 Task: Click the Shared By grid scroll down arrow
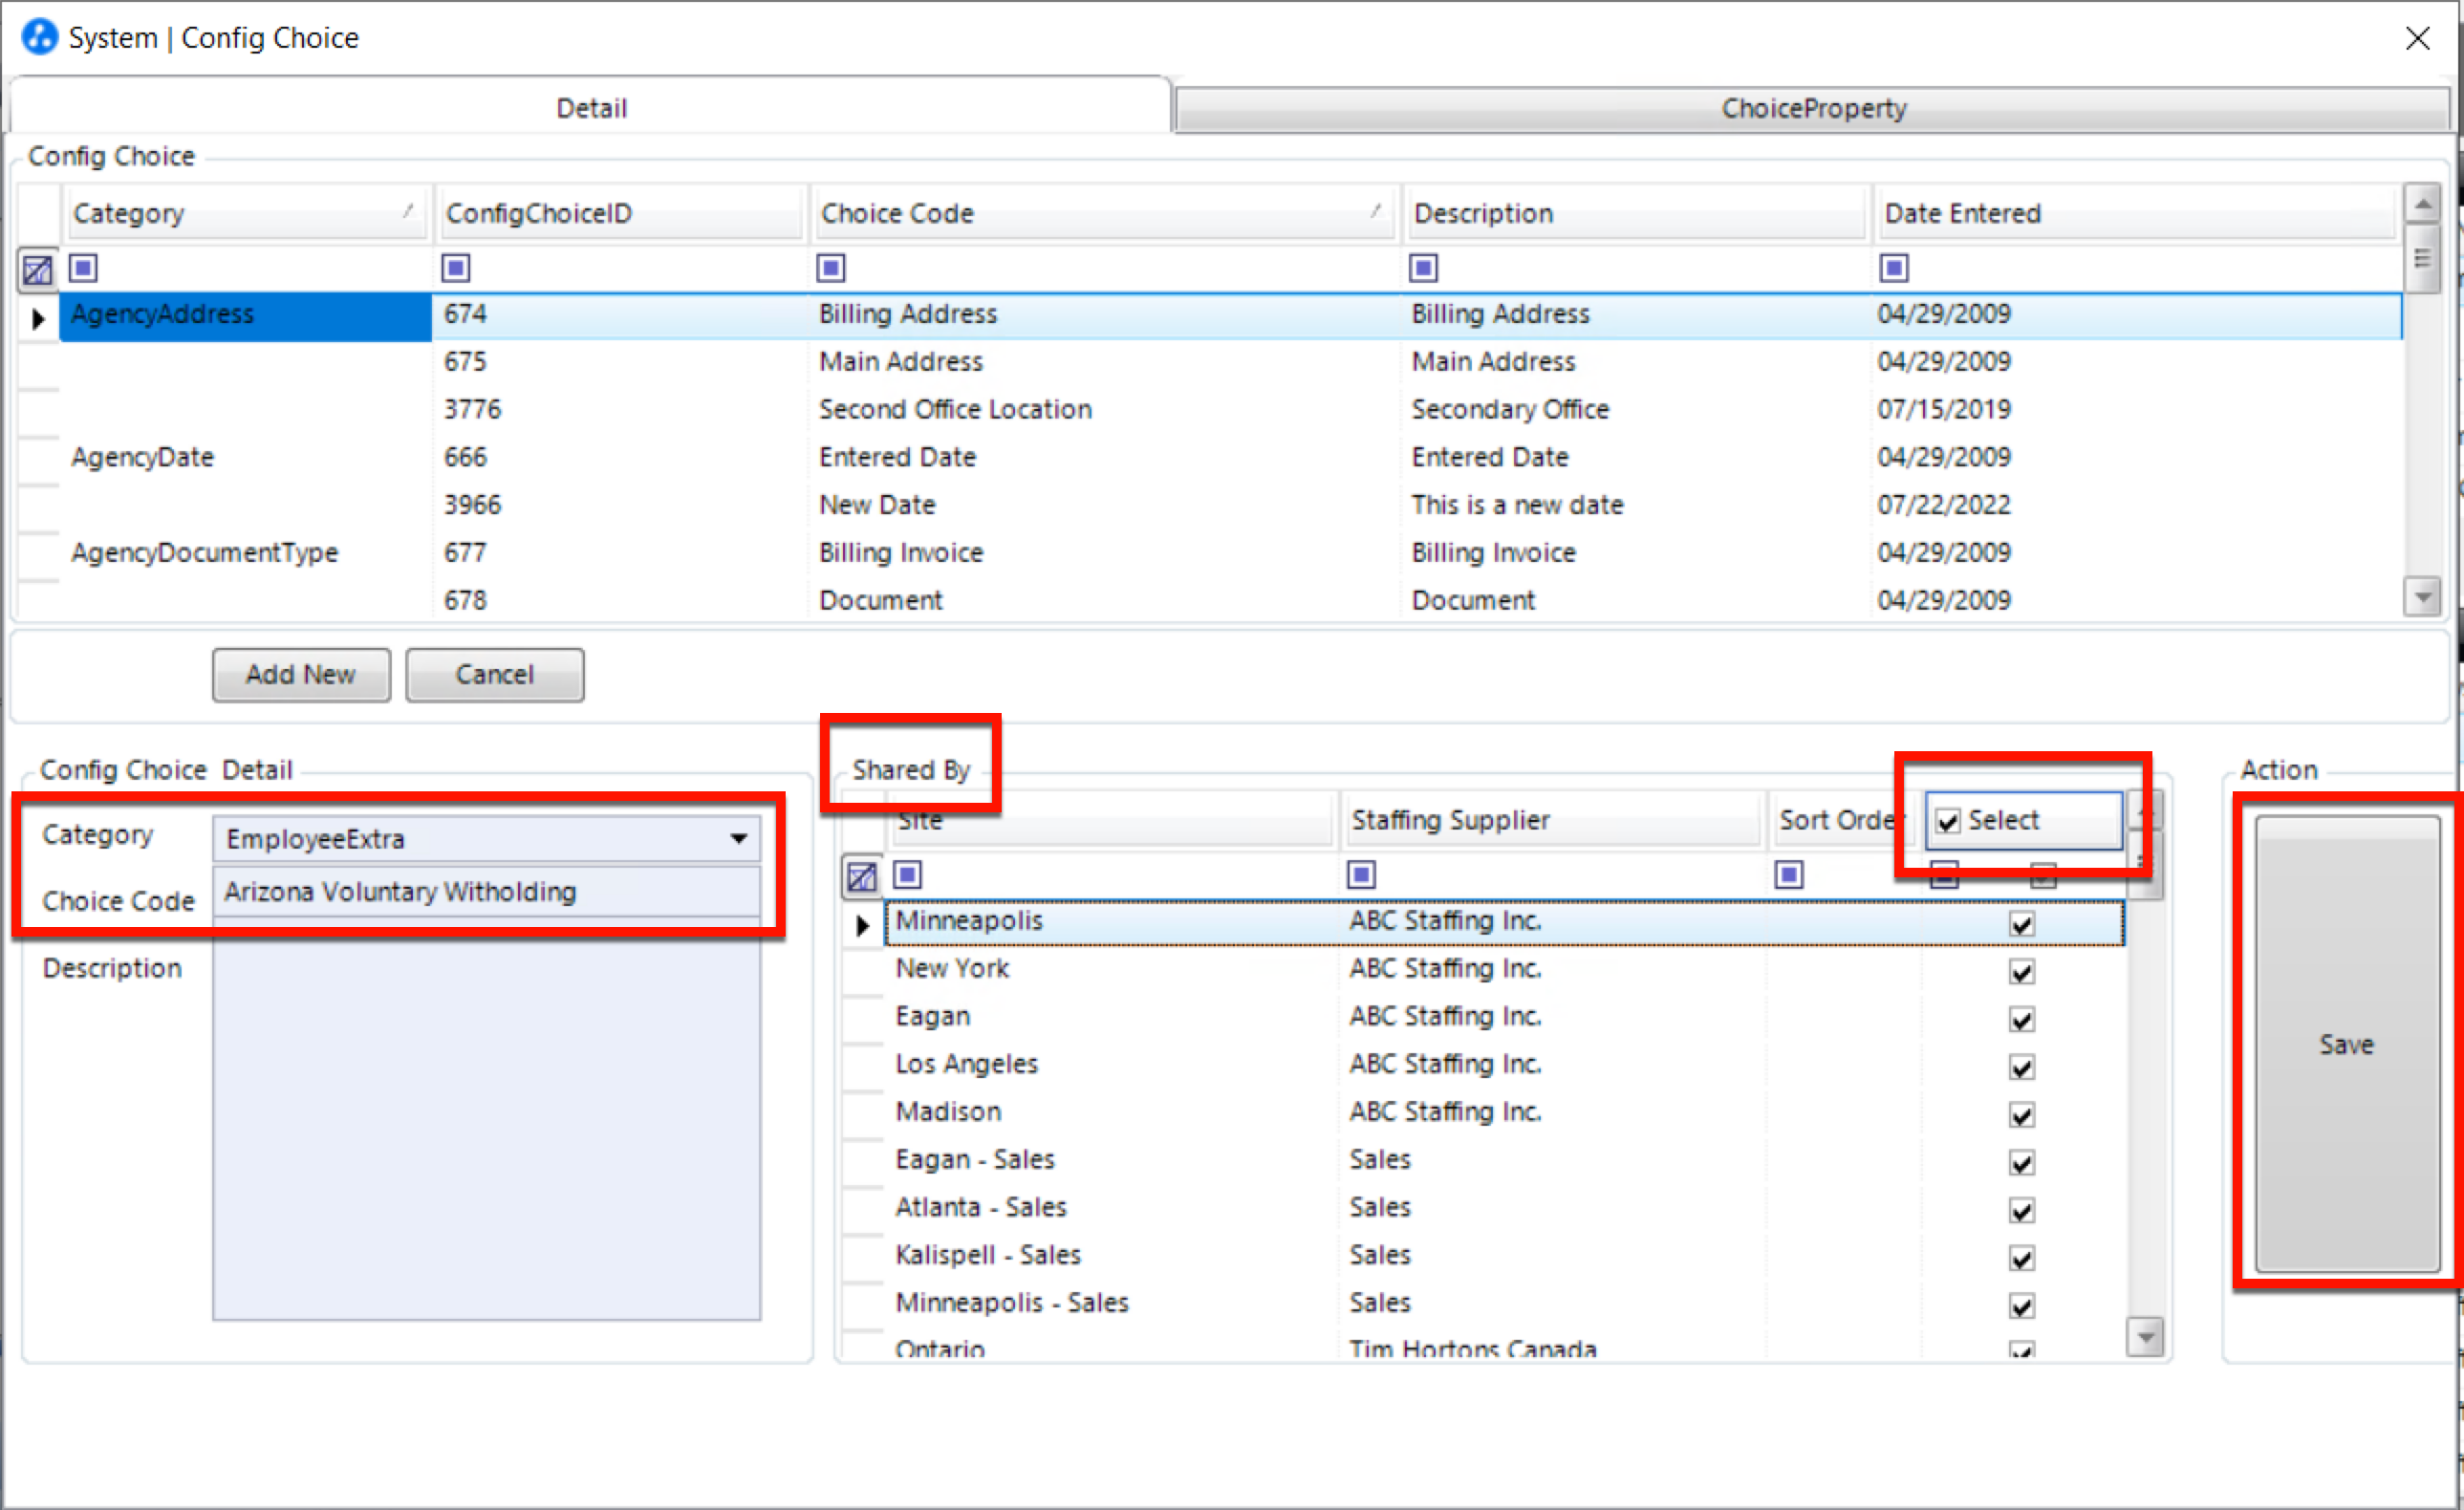(x=2145, y=1336)
